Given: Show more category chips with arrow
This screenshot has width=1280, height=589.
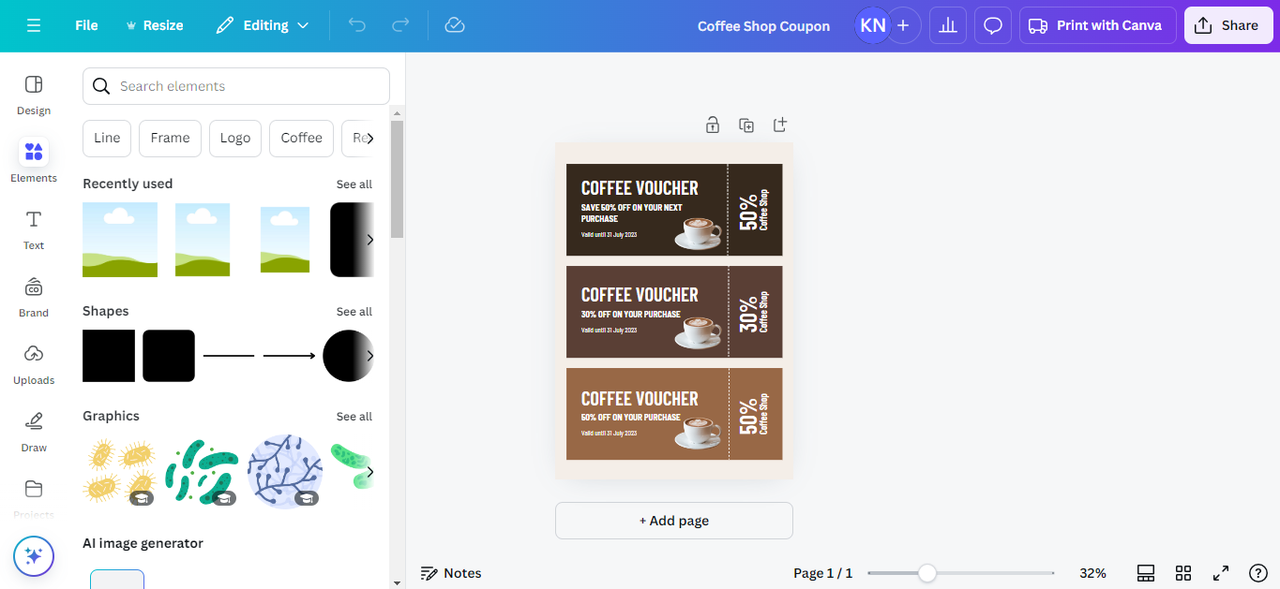Looking at the screenshot, I should 370,138.
